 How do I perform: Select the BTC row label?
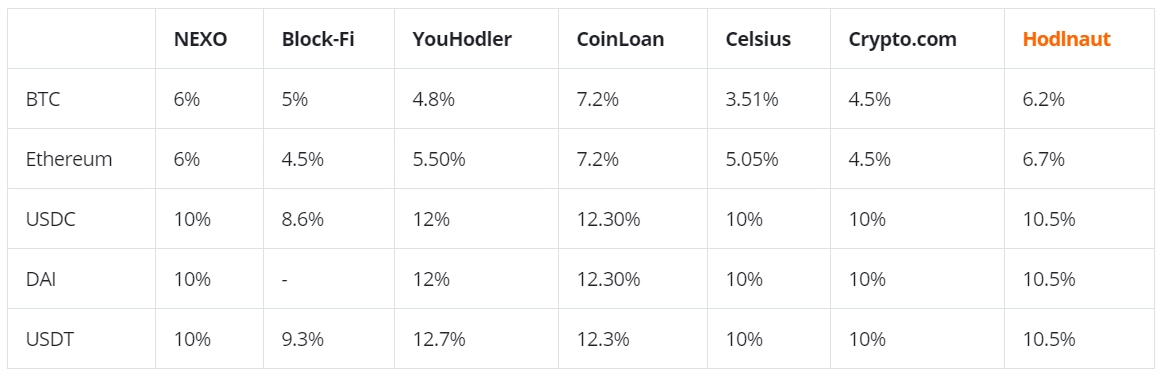coord(42,99)
